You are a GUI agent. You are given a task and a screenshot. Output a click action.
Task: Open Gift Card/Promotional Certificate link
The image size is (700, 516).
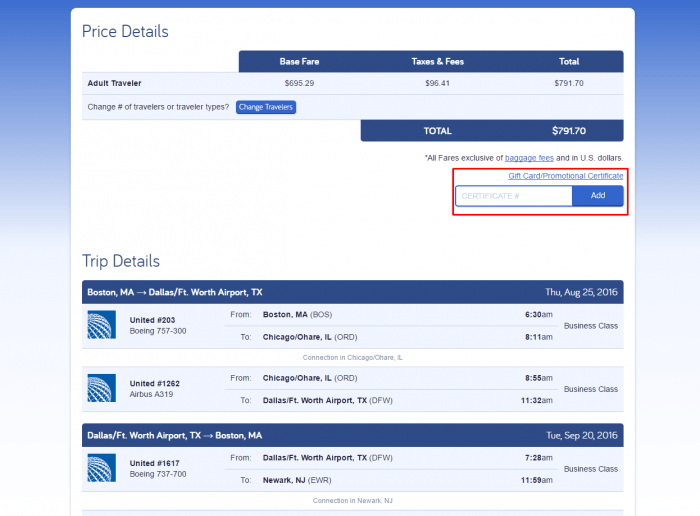(x=566, y=176)
